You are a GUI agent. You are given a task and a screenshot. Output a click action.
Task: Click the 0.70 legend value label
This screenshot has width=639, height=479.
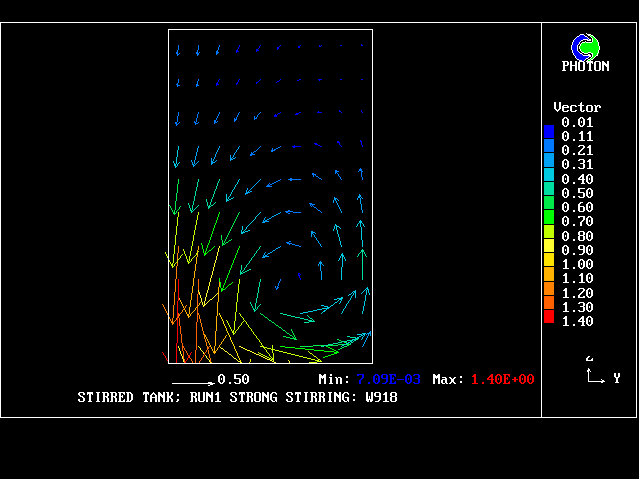click(577, 221)
